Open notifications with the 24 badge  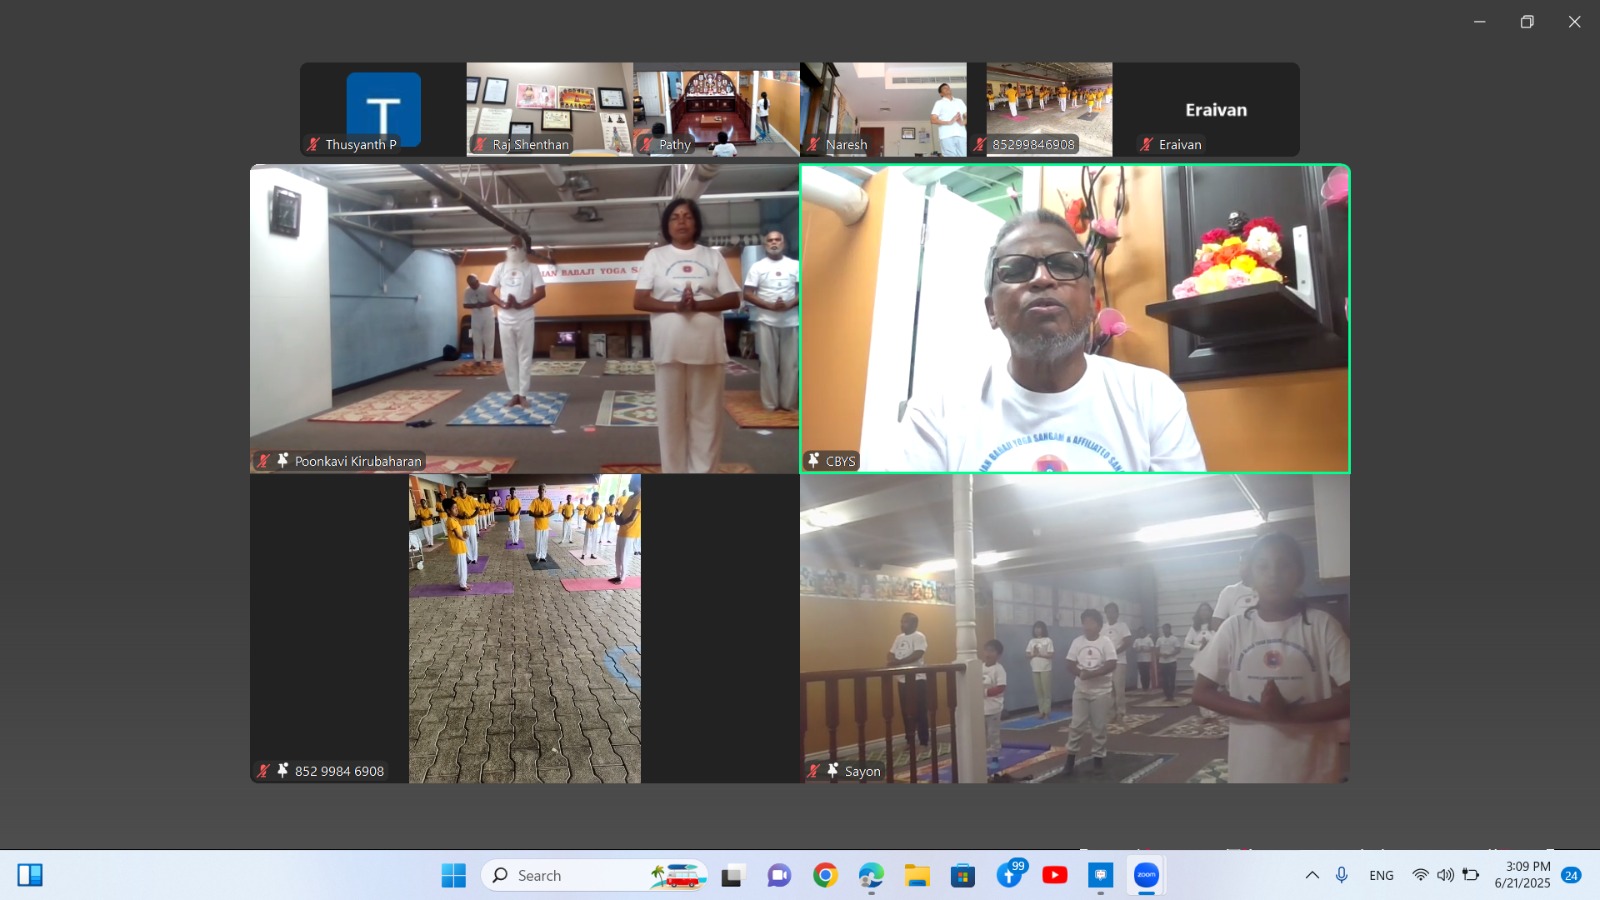(x=1571, y=876)
